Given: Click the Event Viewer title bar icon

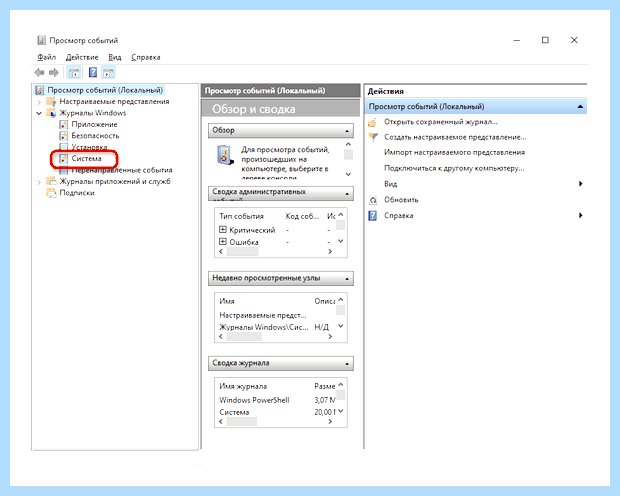Looking at the screenshot, I should coord(41,40).
